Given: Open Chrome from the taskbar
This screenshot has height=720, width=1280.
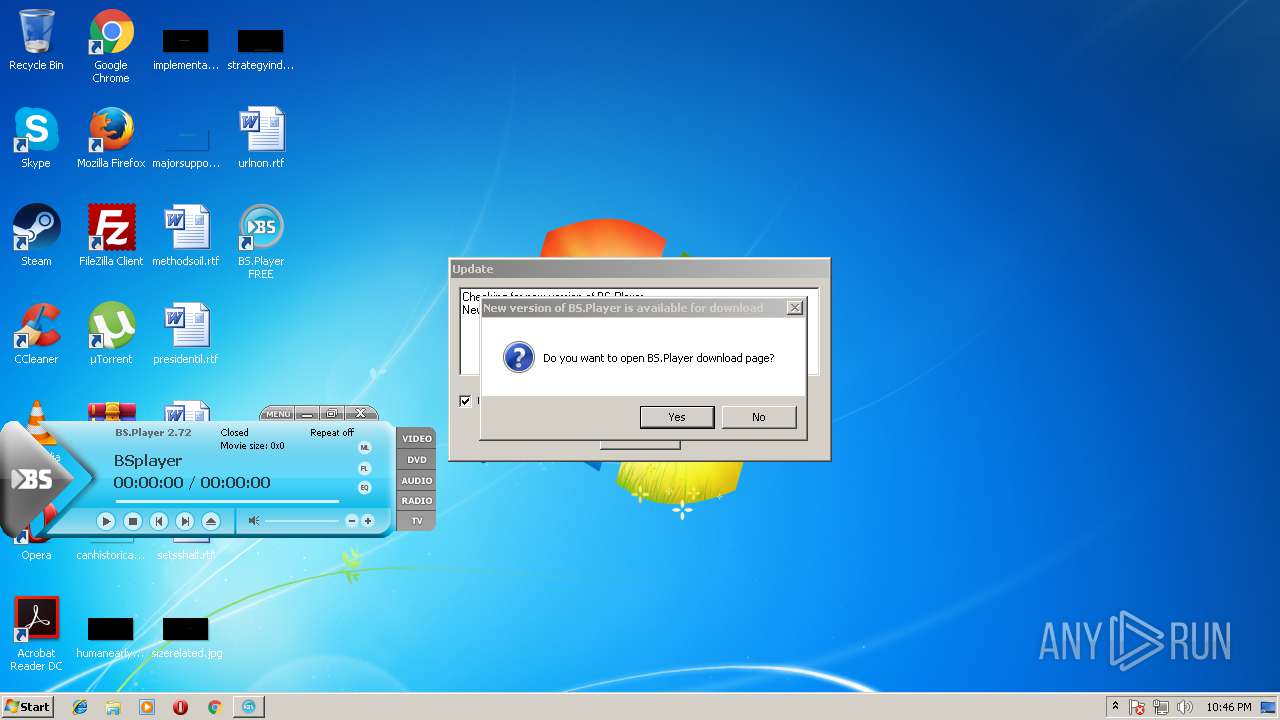Looking at the screenshot, I should 214,707.
